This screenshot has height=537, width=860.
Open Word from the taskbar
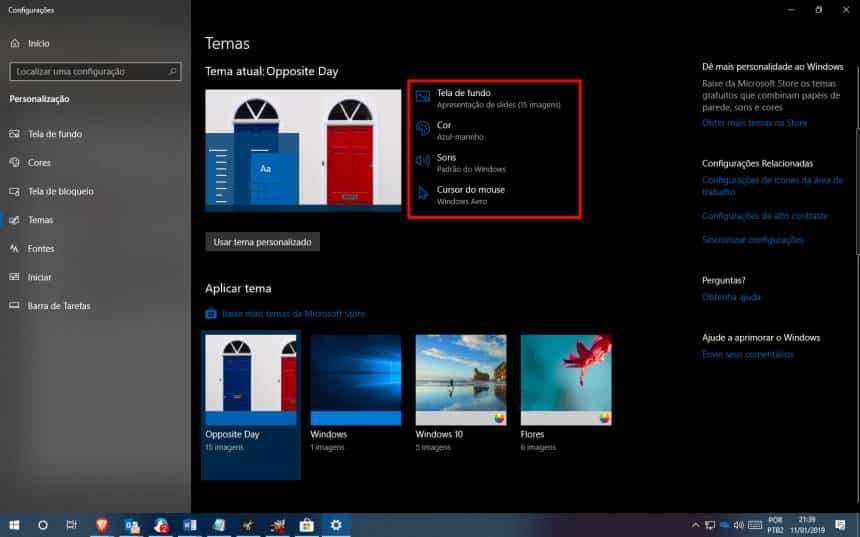[x=190, y=525]
